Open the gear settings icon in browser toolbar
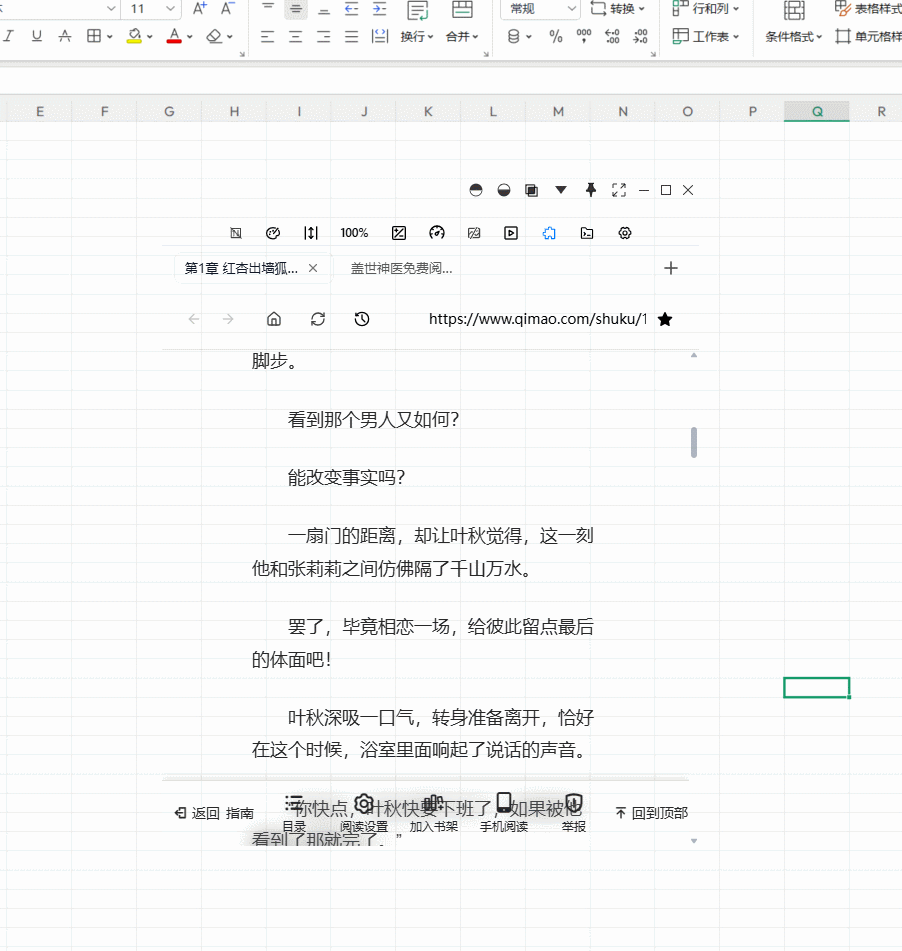Image resolution: width=902 pixels, height=951 pixels. (x=625, y=233)
